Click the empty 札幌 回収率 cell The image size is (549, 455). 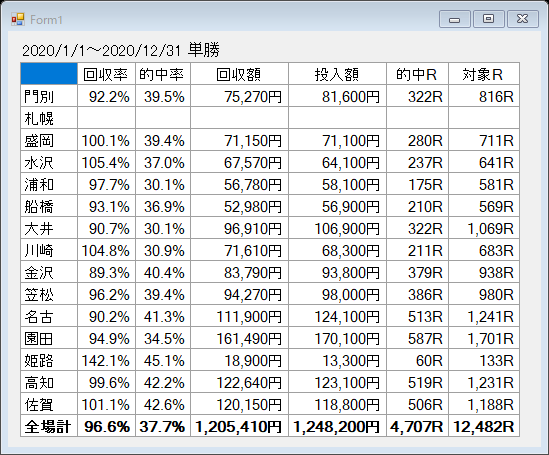[x=106, y=118]
